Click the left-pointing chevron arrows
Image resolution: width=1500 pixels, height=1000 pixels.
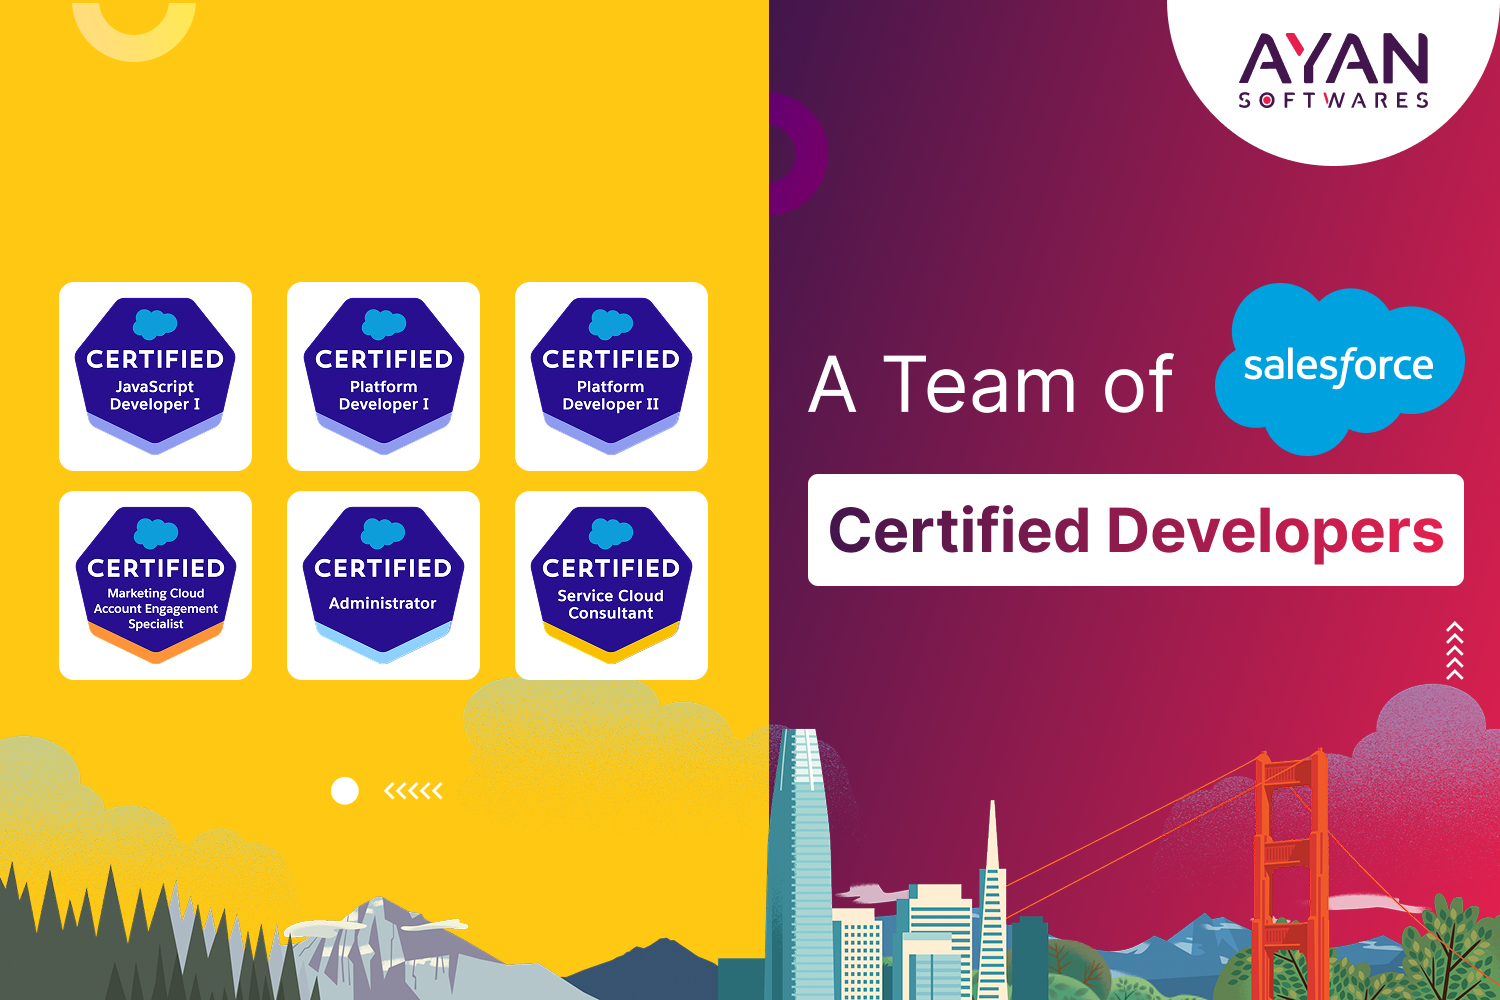click(x=413, y=791)
